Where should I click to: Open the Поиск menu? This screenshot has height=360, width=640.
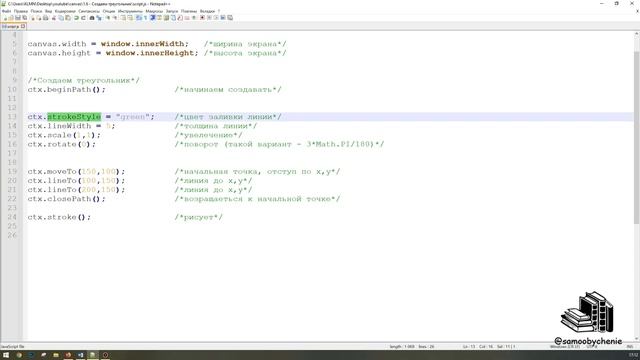tap(36, 11)
